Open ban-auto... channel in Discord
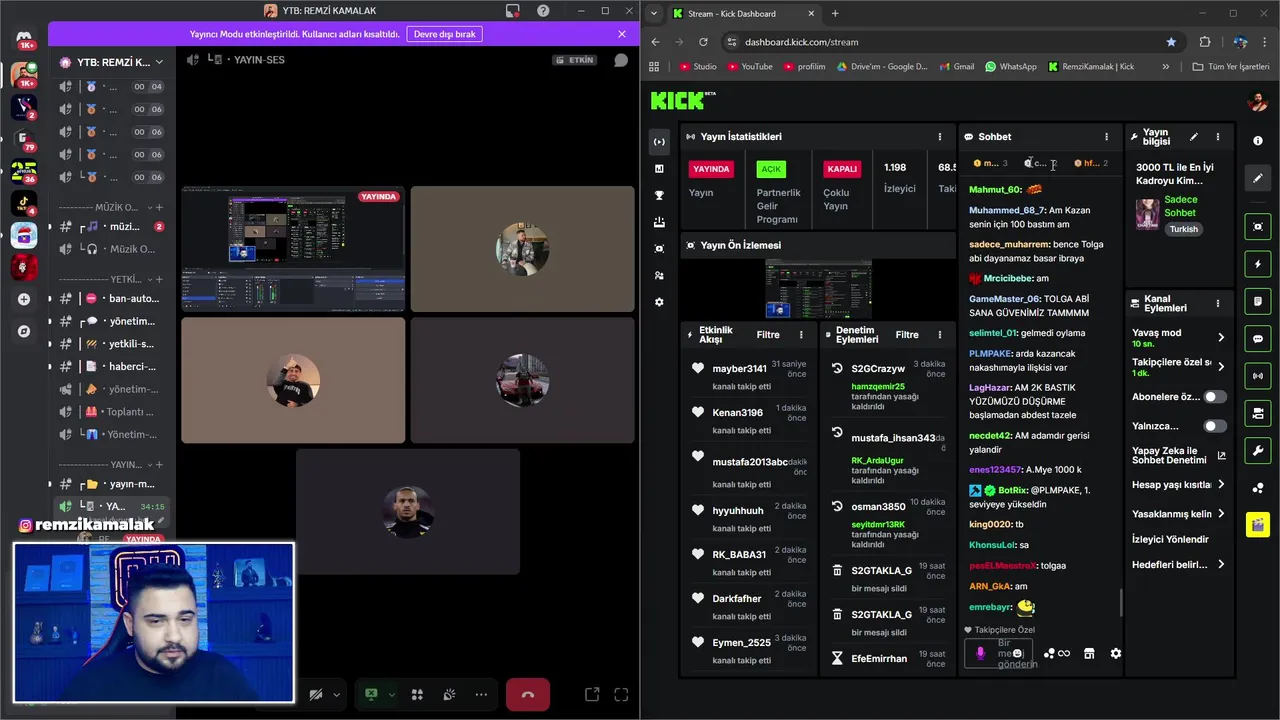The width and height of the screenshot is (1280, 720). click(112, 299)
